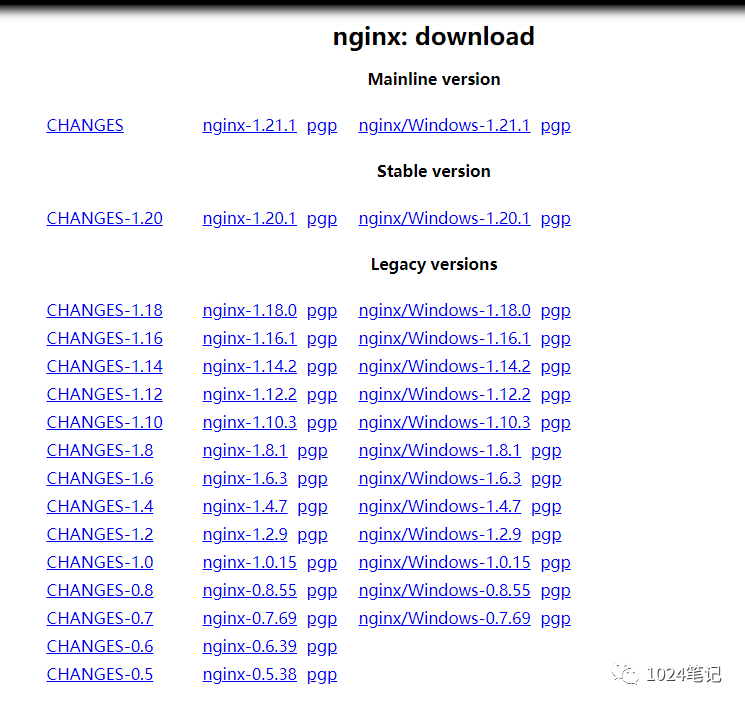Download nginx/Windows-1.20.1
Screen dimensions: 745x706
pos(444,219)
